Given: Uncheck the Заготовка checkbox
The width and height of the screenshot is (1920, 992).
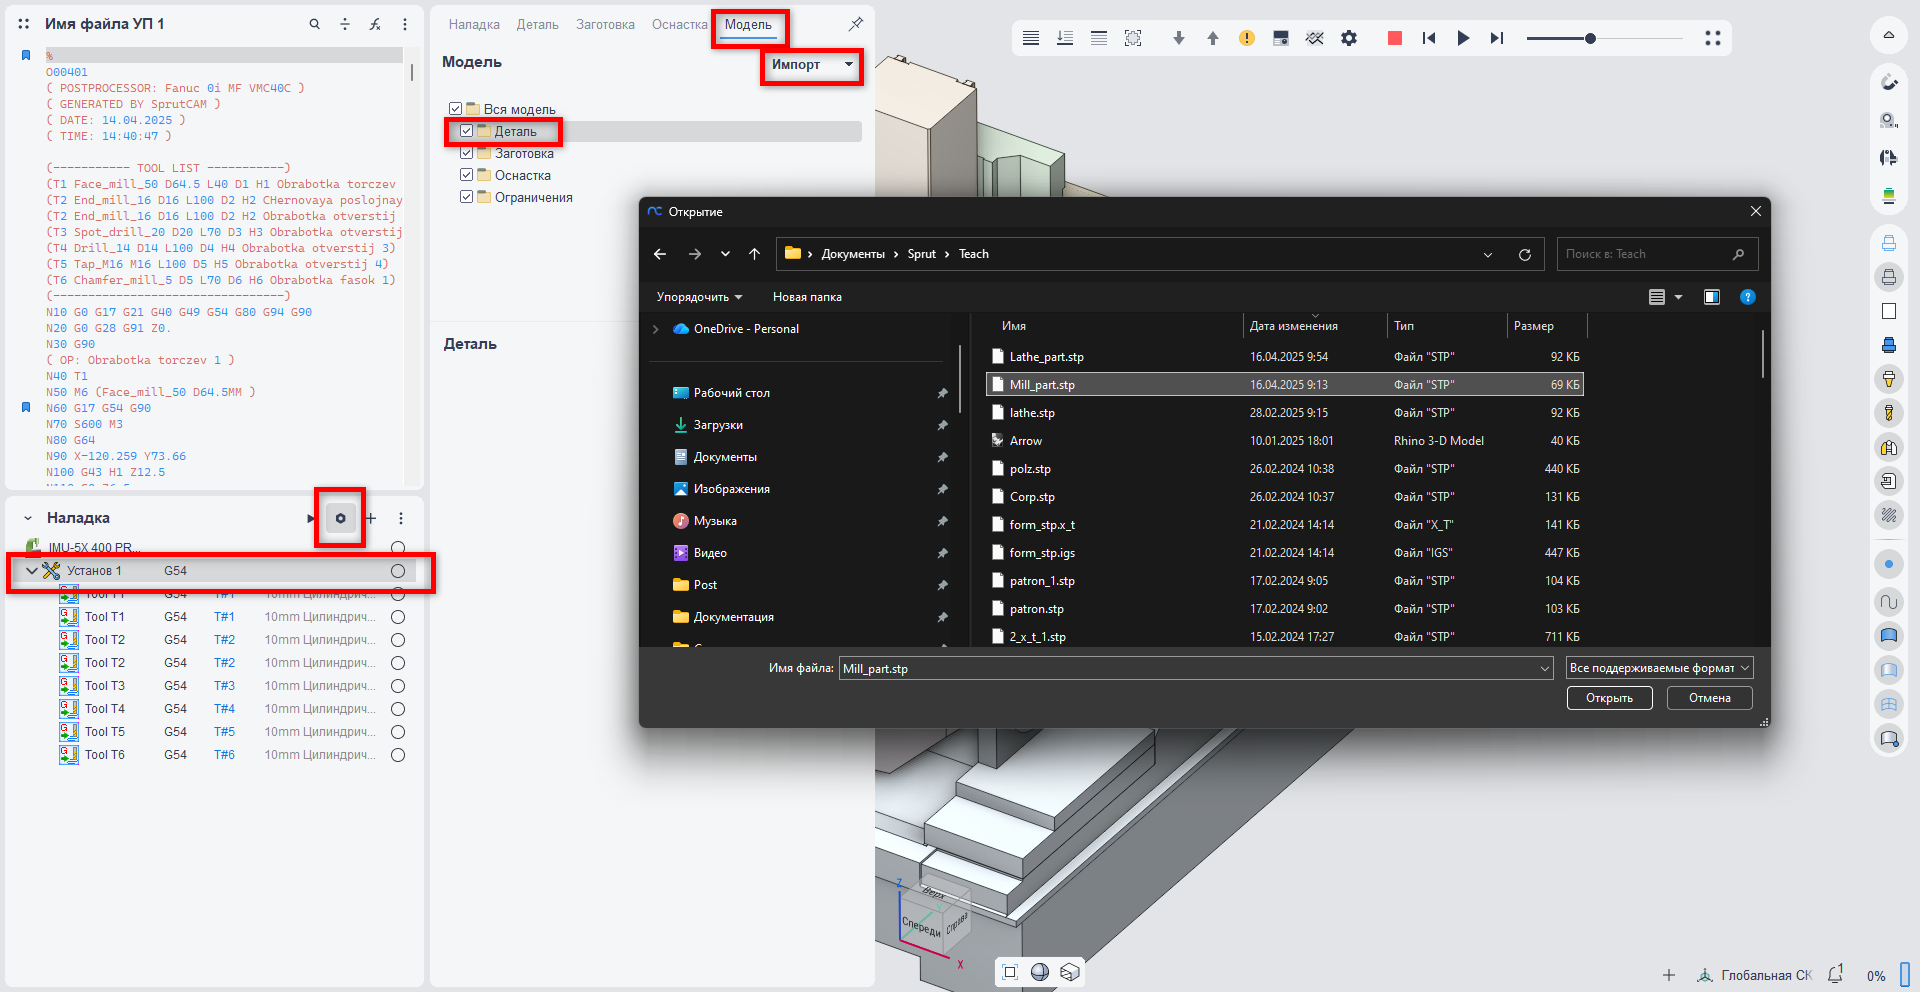Looking at the screenshot, I should tap(466, 153).
